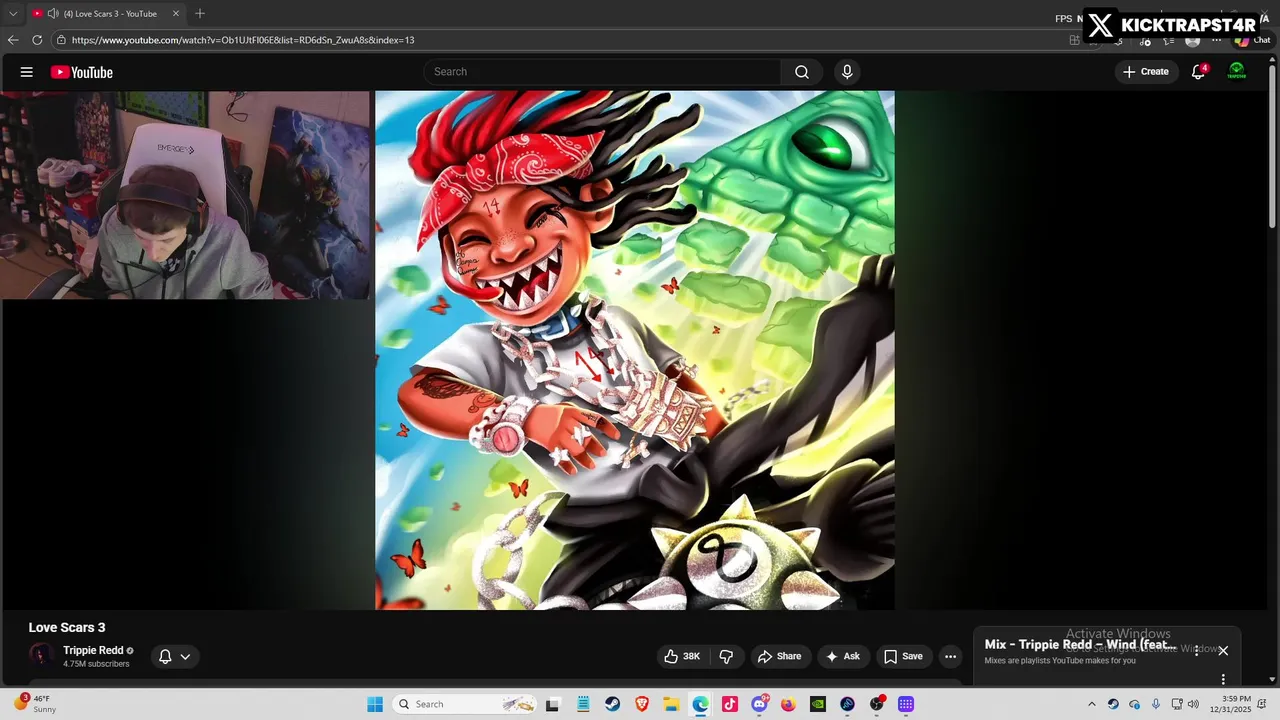Click the search magnifier button
This screenshot has width=1280, height=720.
802,72
